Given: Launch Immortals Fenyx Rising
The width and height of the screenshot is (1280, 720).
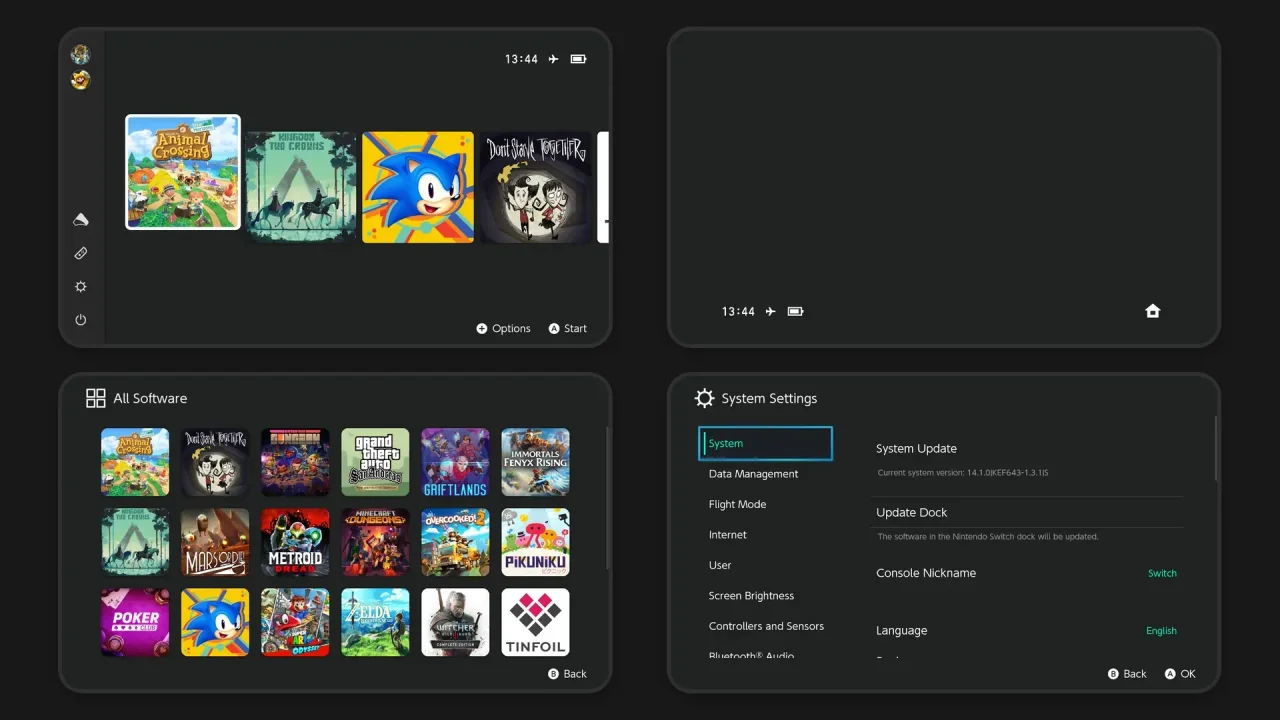Looking at the screenshot, I should point(535,462).
